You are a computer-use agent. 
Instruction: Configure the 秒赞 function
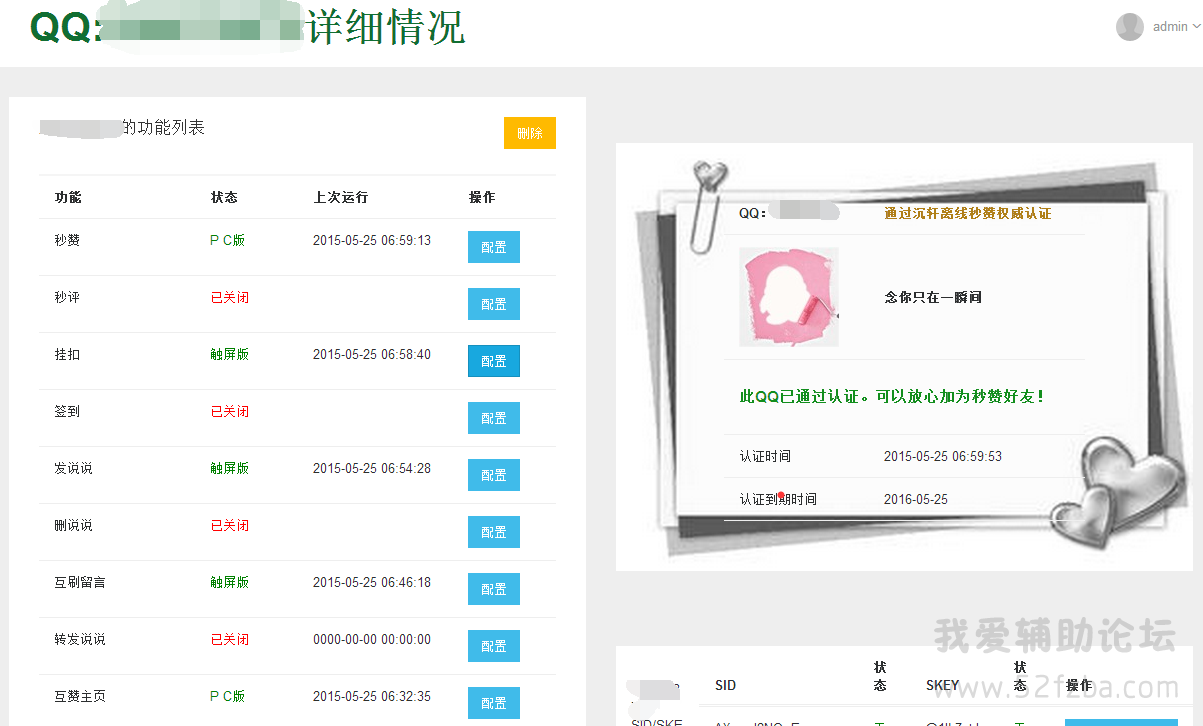point(494,247)
